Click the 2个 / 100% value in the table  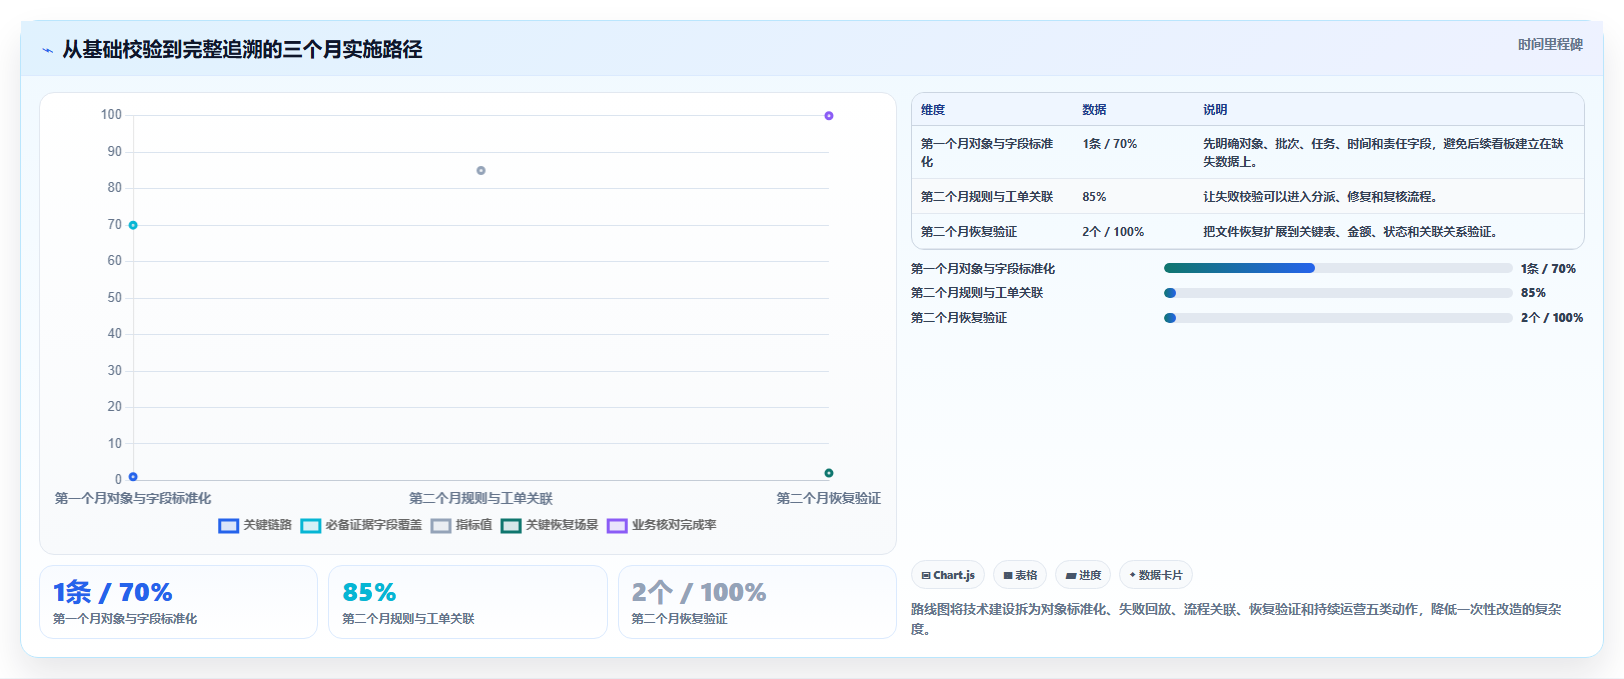1113,232
